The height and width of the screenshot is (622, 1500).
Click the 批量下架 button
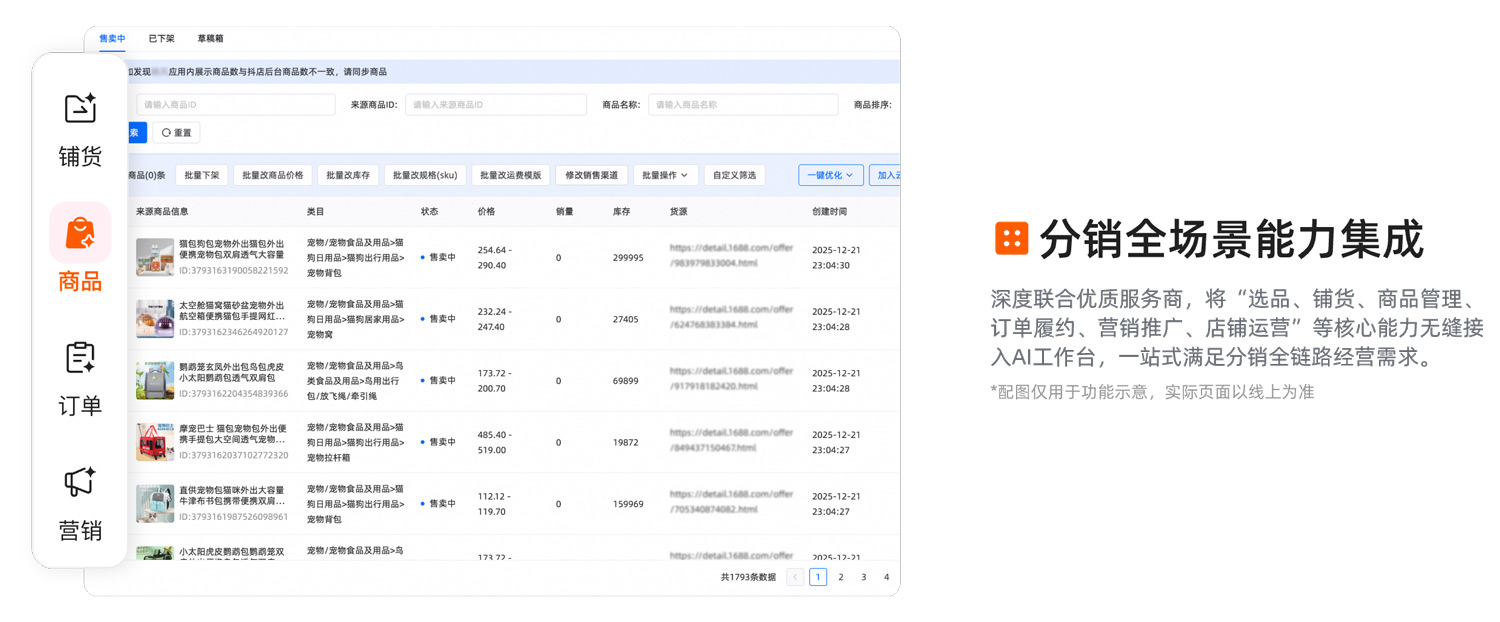(202, 175)
